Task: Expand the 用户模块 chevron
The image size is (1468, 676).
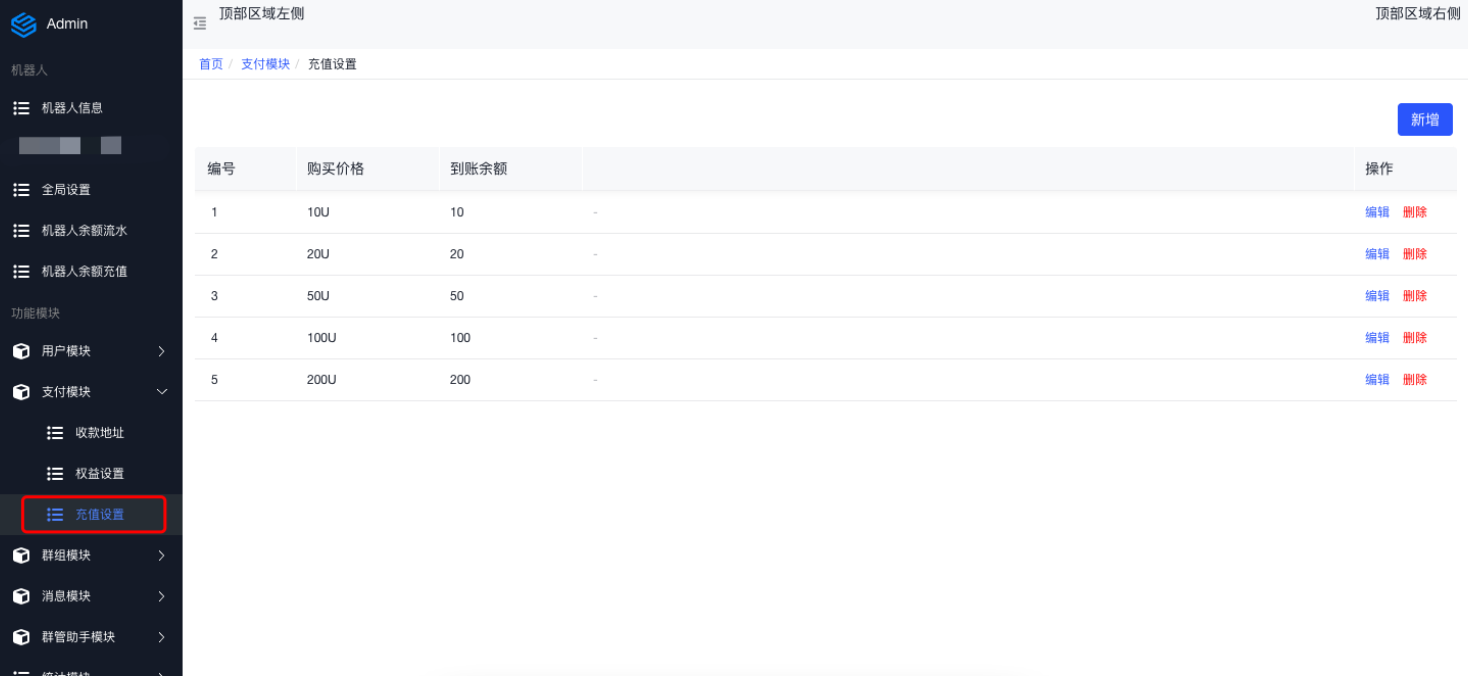Action: tap(162, 352)
